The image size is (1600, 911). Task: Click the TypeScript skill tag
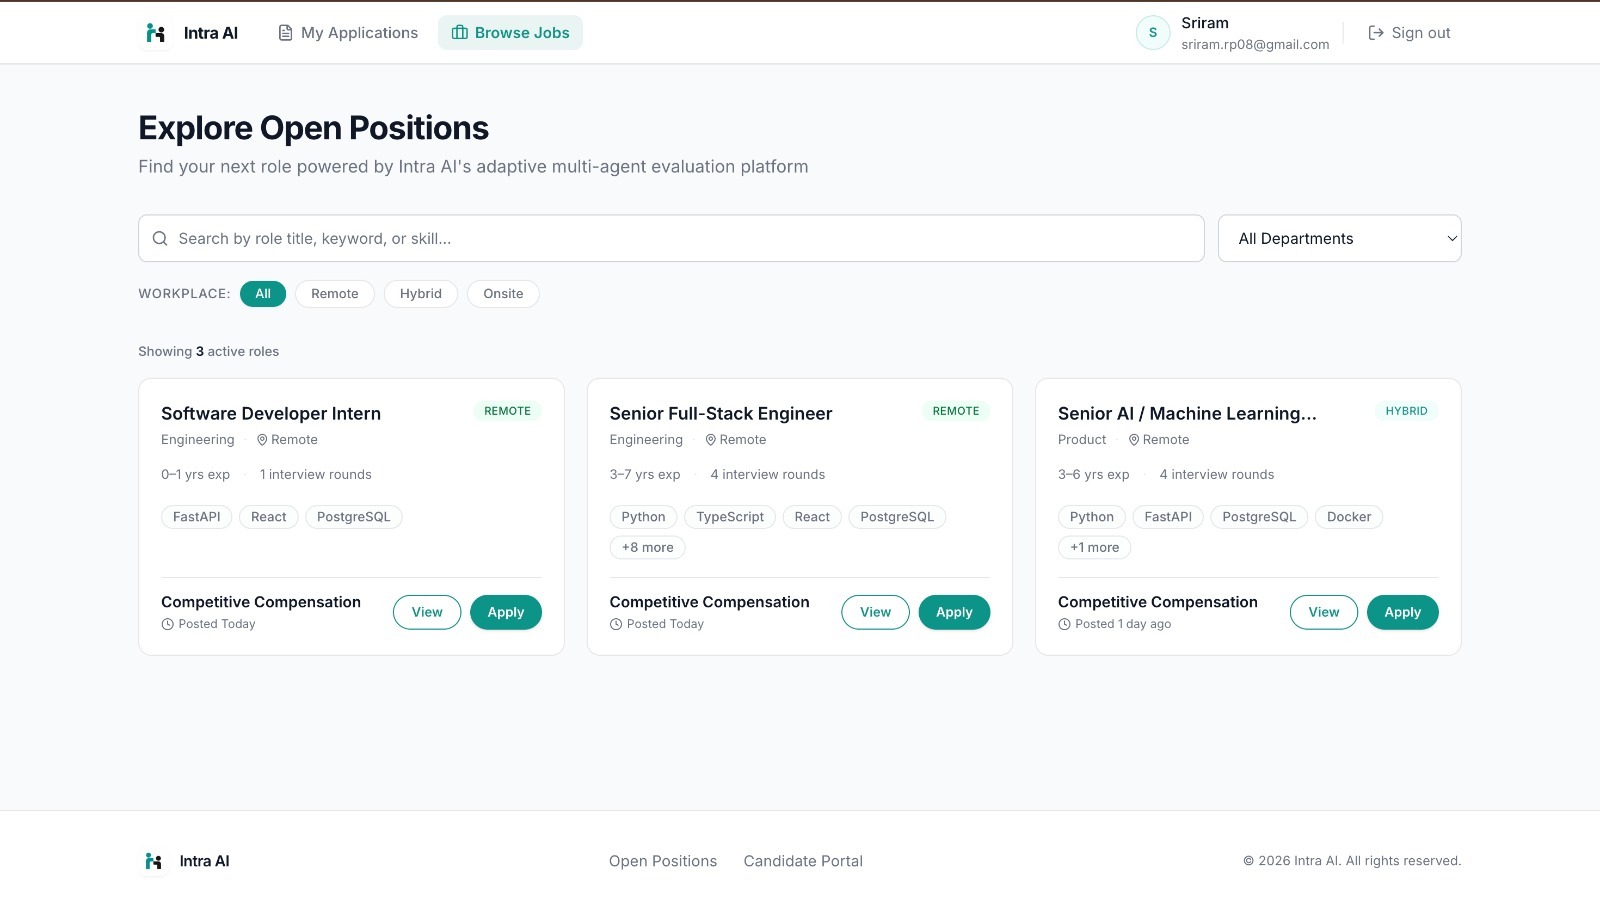[730, 517]
